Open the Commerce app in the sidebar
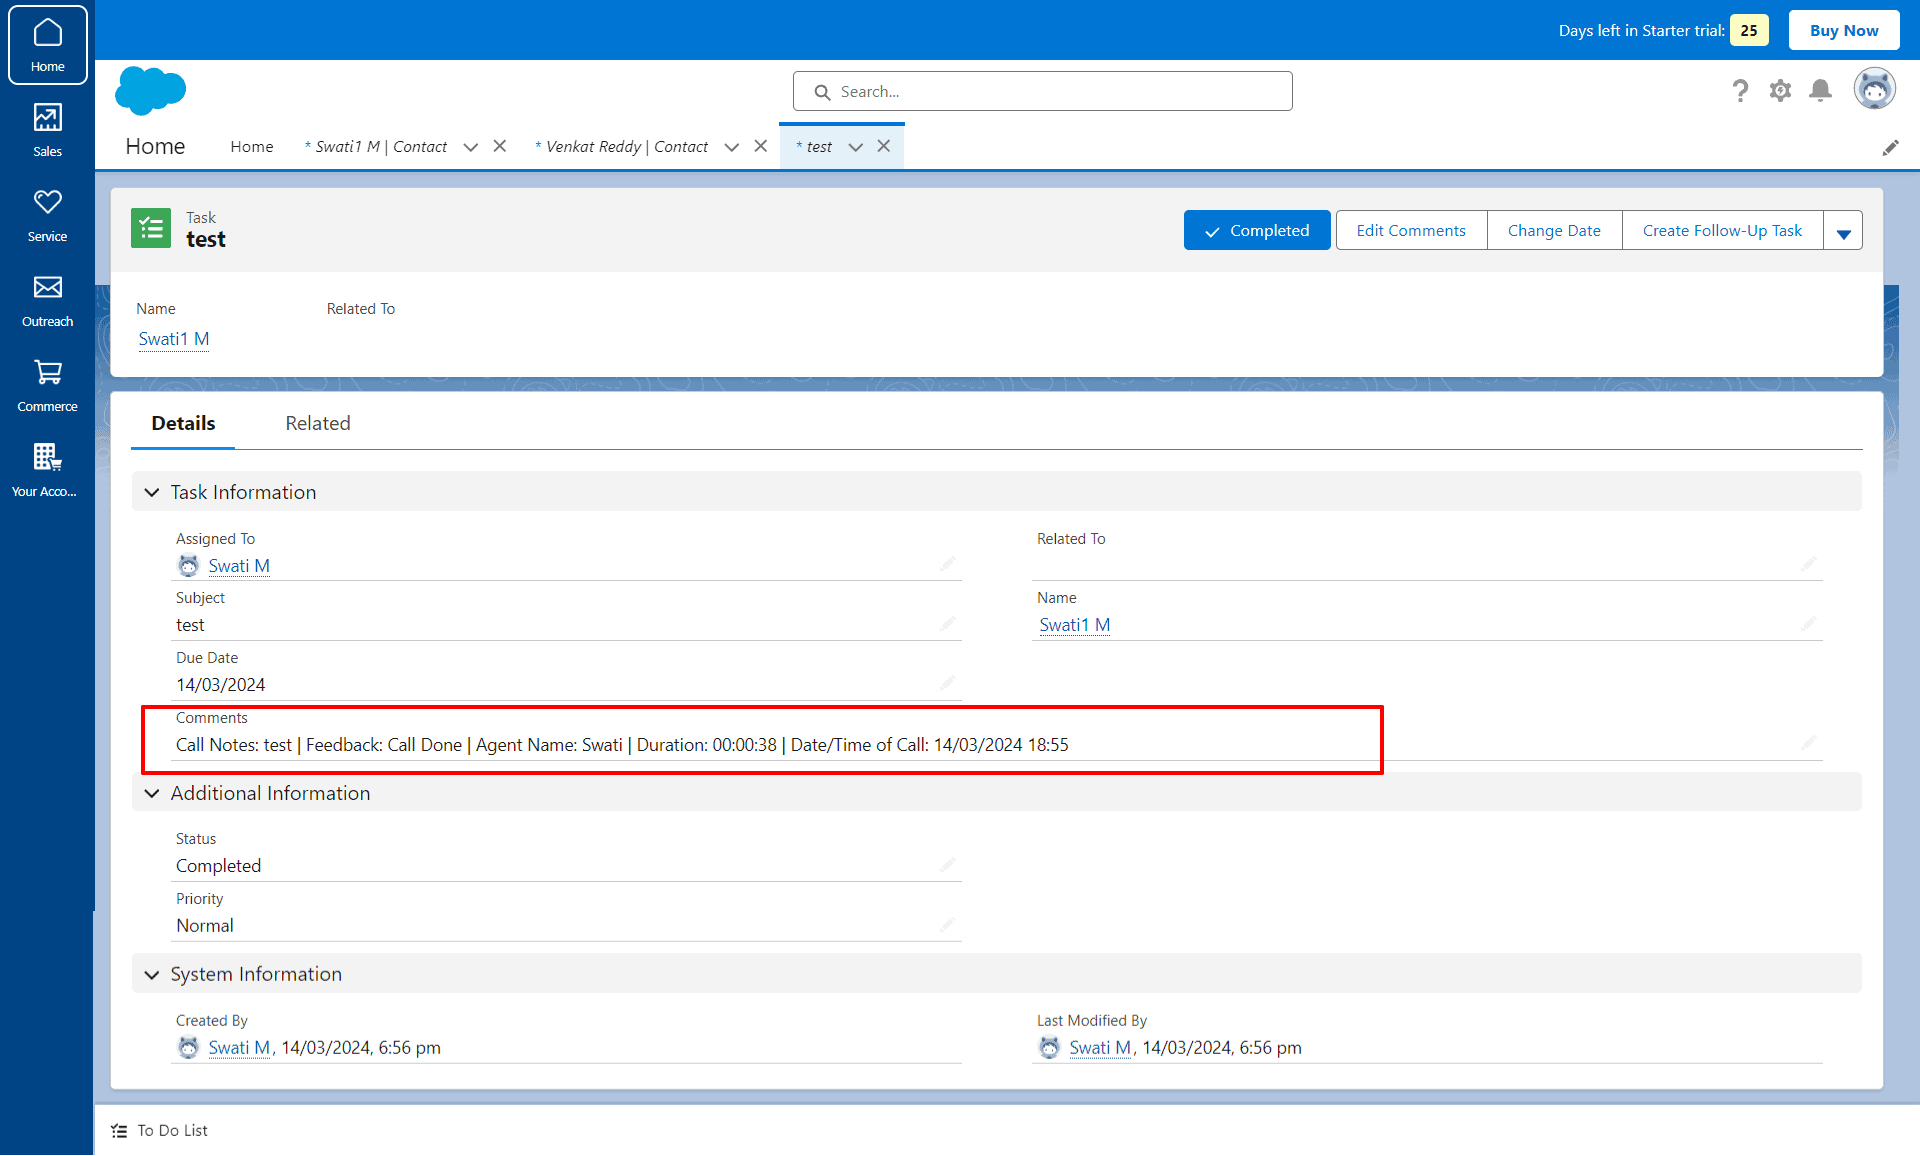This screenshot has width=1920, height=1156. (x=47, y=385)
